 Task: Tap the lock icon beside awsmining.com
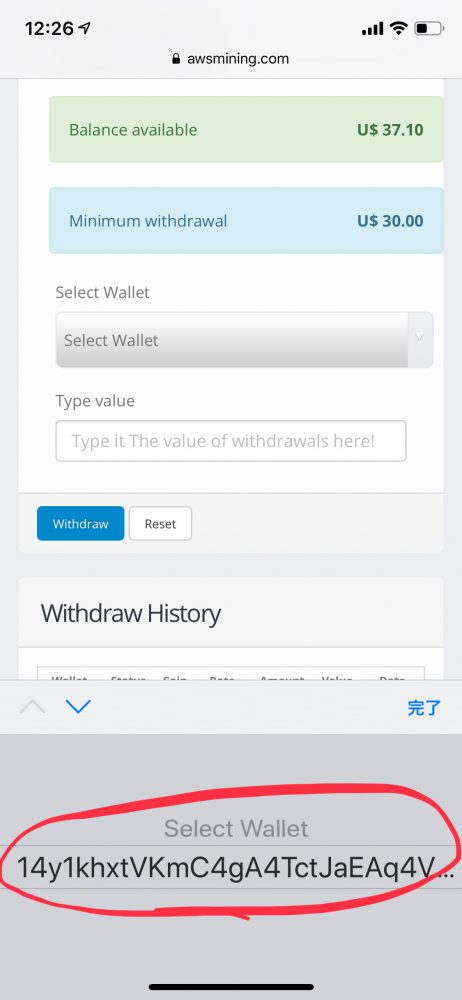(x=176, y=59)
